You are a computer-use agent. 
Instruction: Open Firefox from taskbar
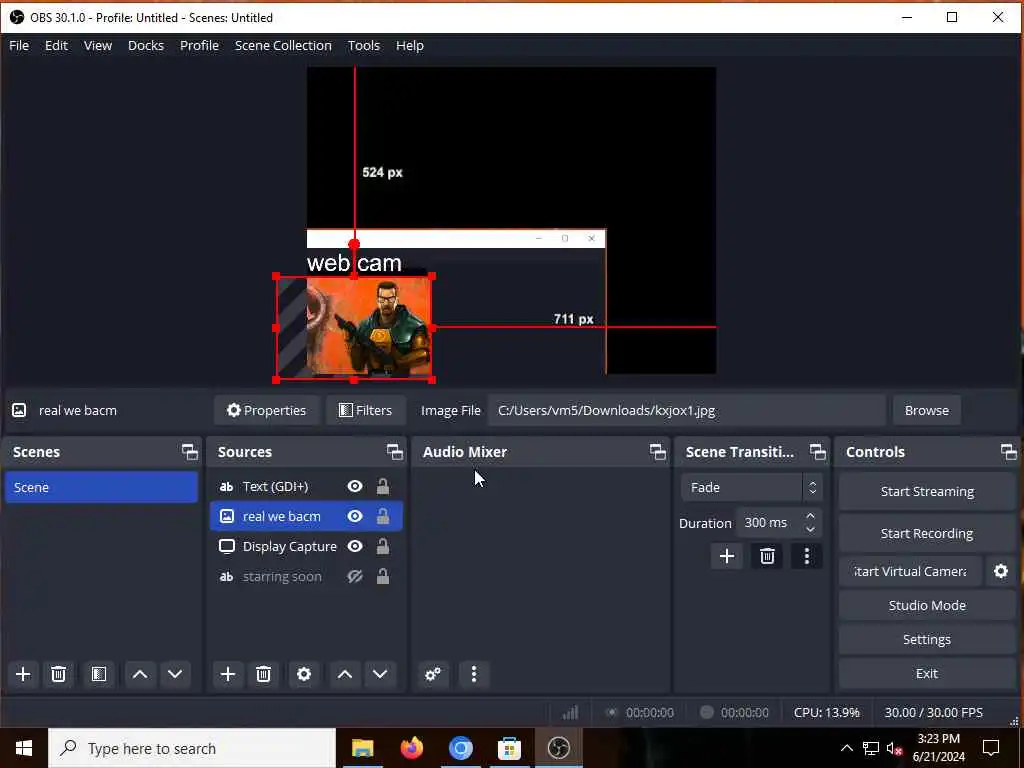pyautogui.click(x=411, y=748)
